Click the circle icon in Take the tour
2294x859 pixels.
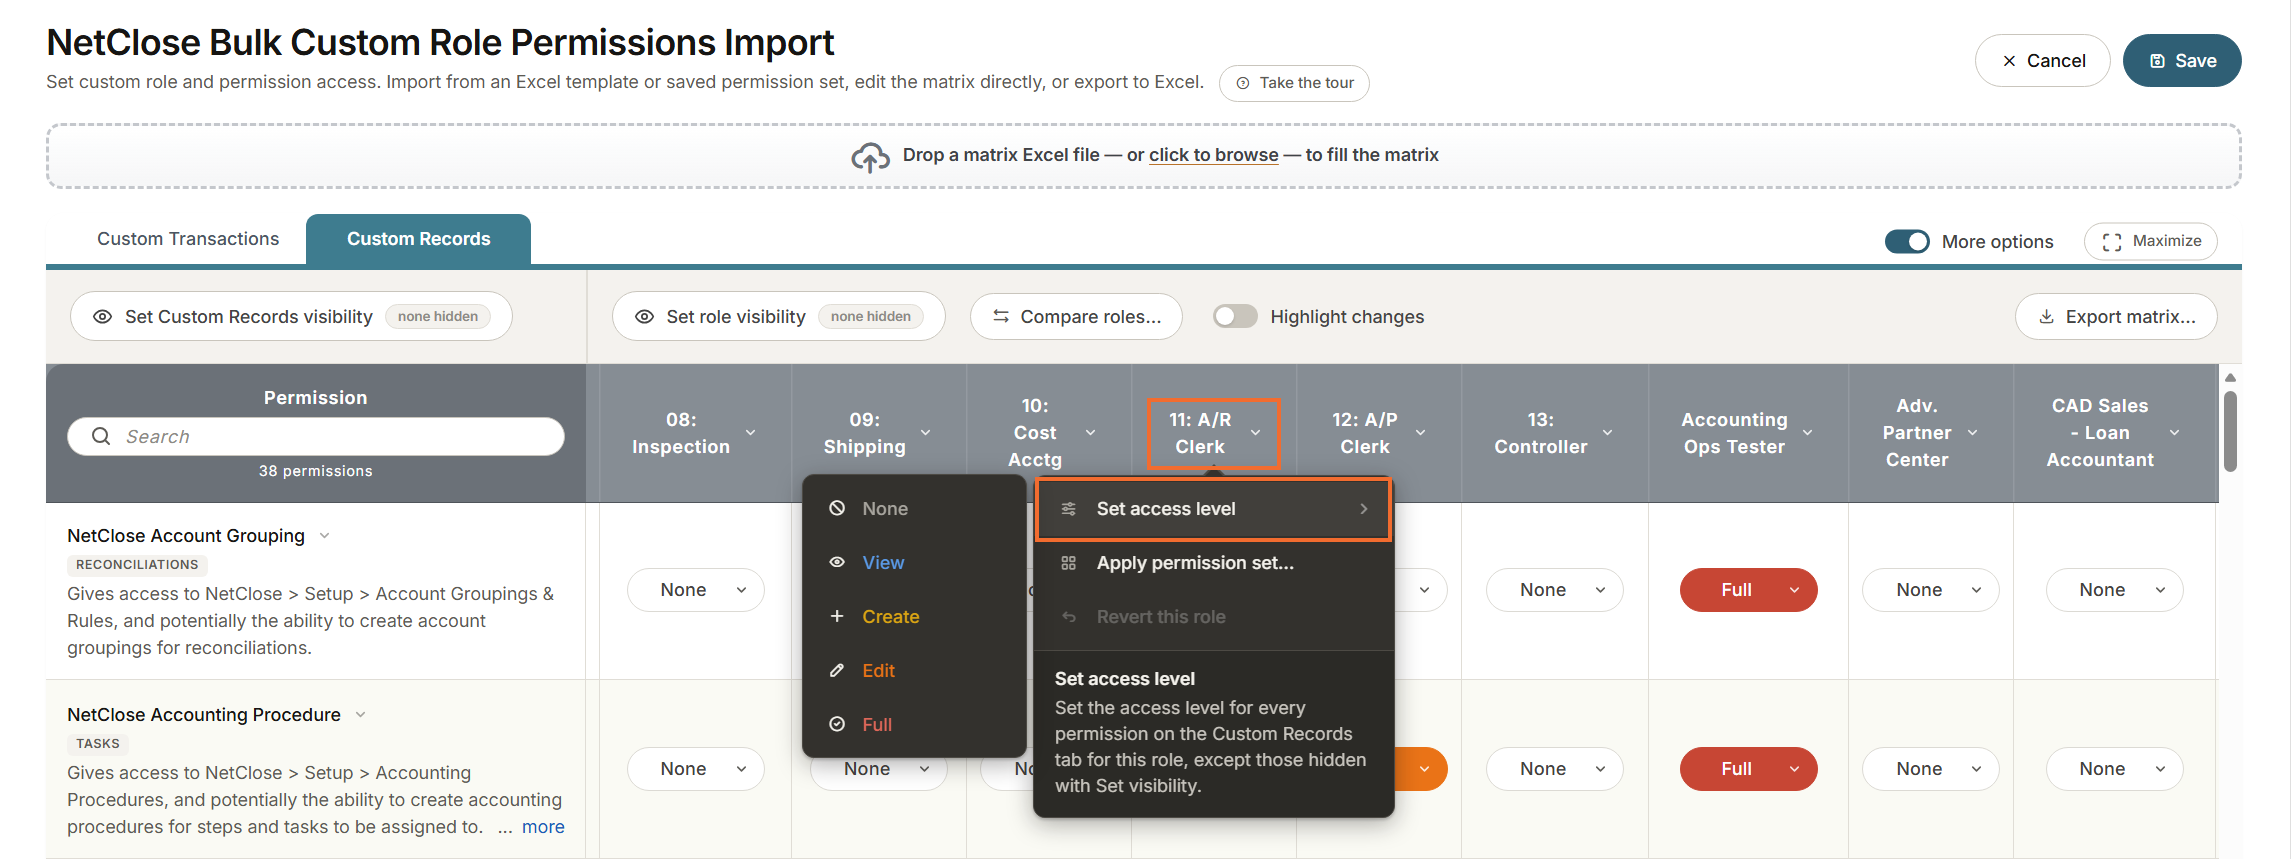coord(1243,83)
